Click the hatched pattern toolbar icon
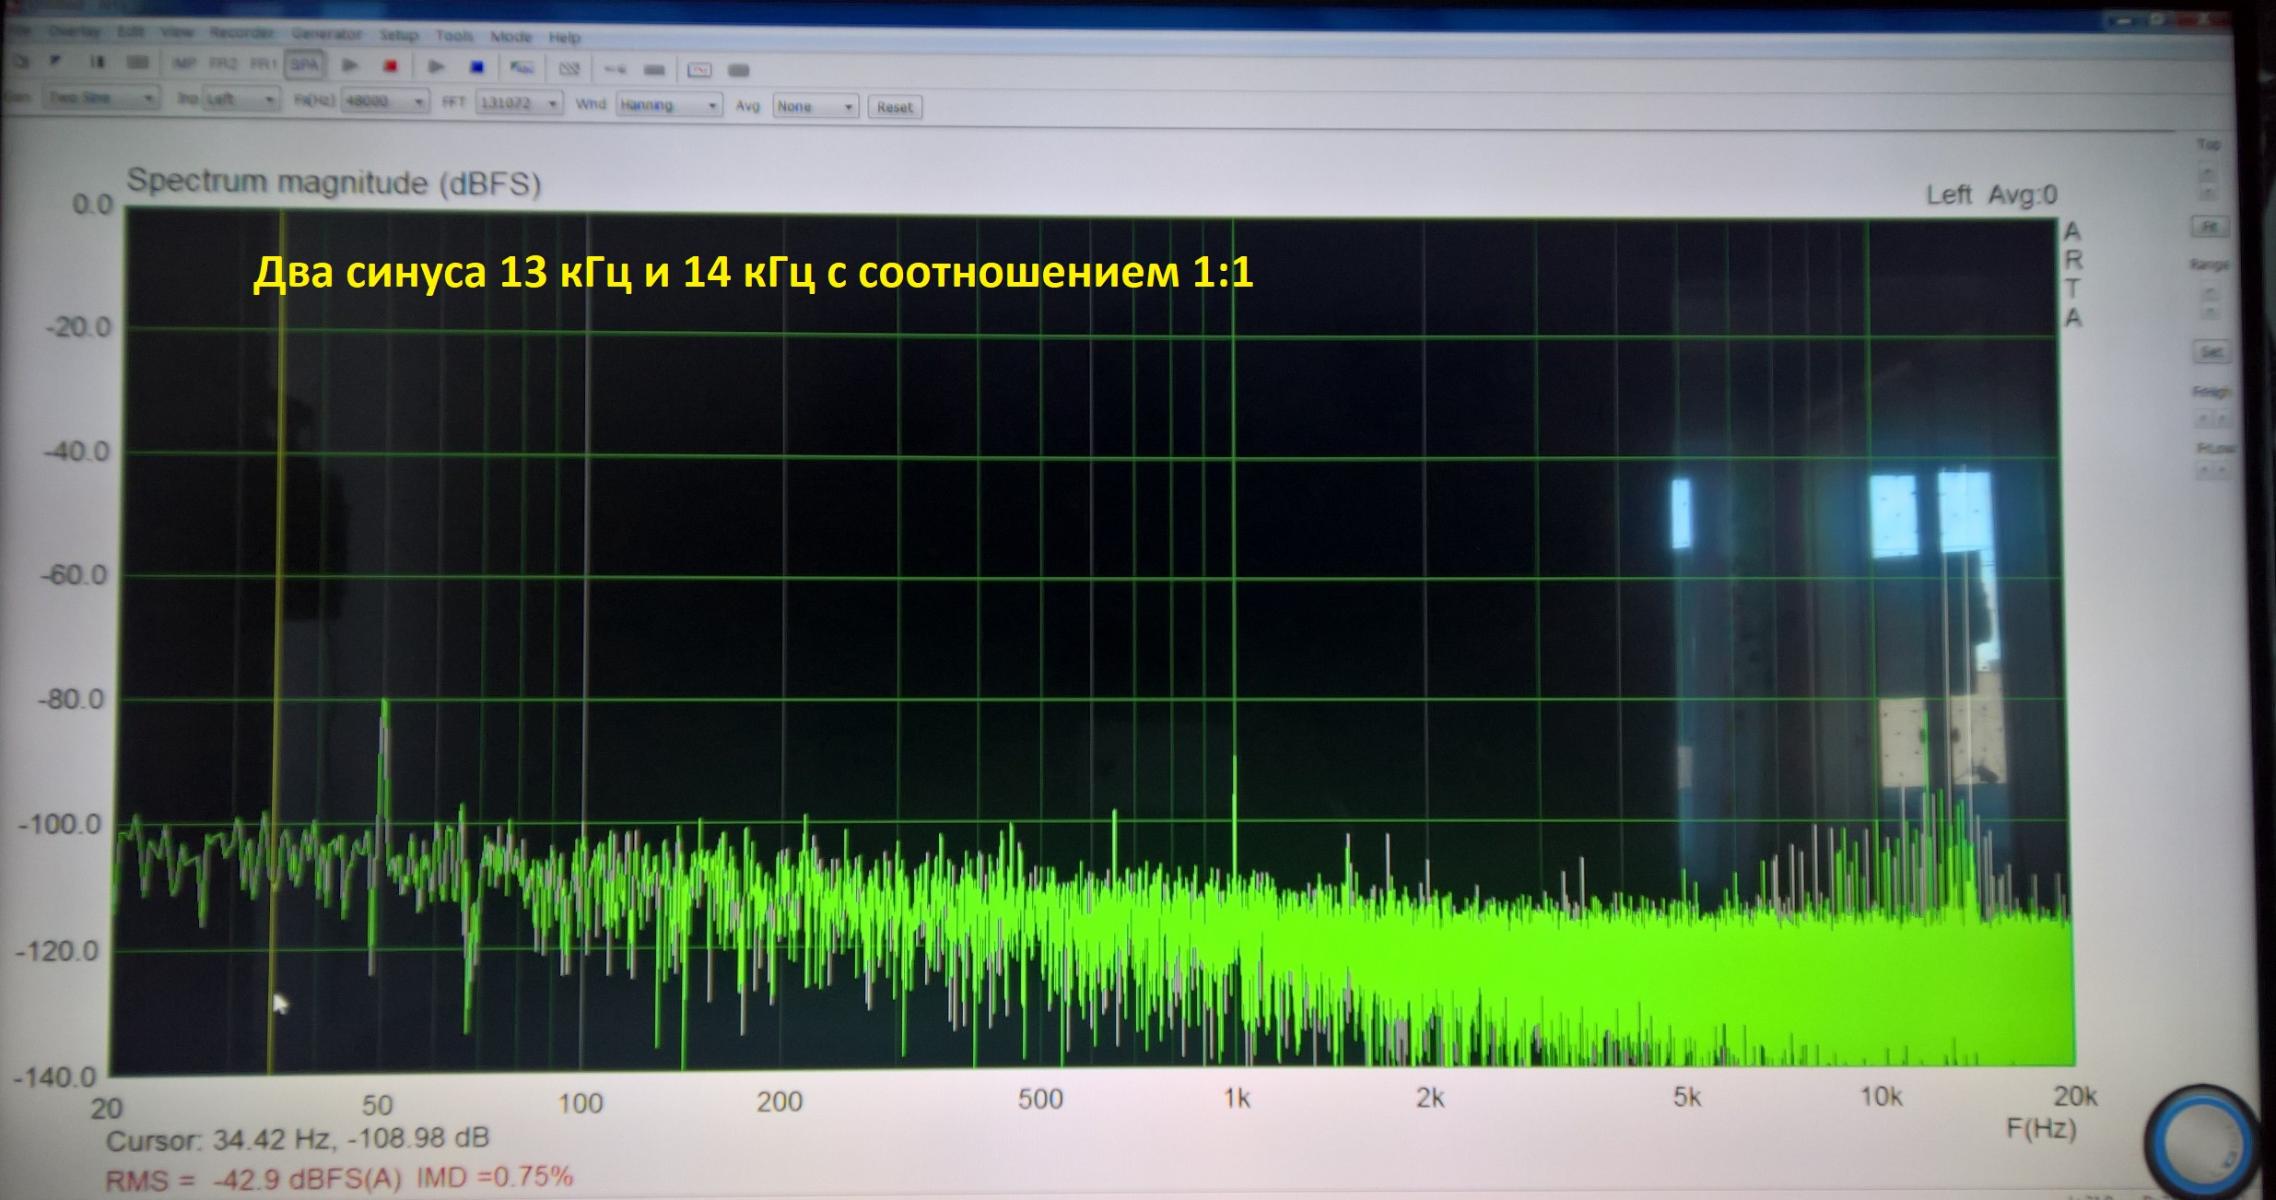The width and height of the screenshot is (2276, 1200). pos(569,69)
